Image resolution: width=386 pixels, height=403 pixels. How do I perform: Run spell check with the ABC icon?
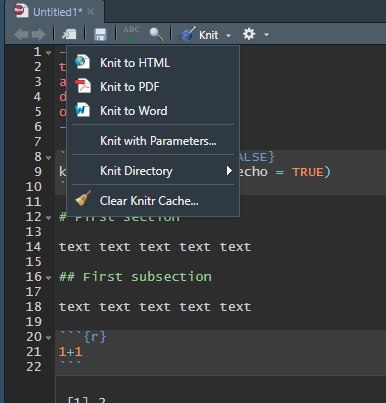[x=131, y=34]
